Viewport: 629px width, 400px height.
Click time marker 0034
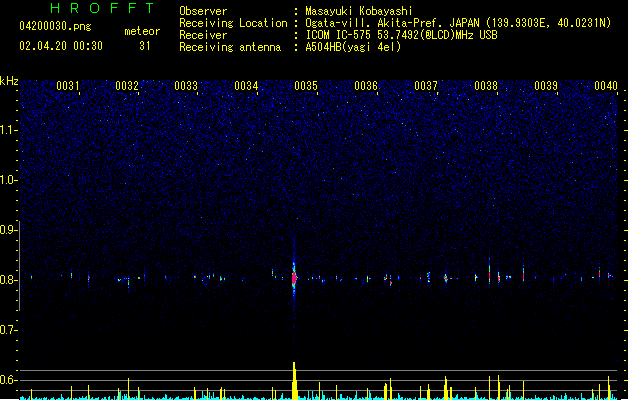246,86
